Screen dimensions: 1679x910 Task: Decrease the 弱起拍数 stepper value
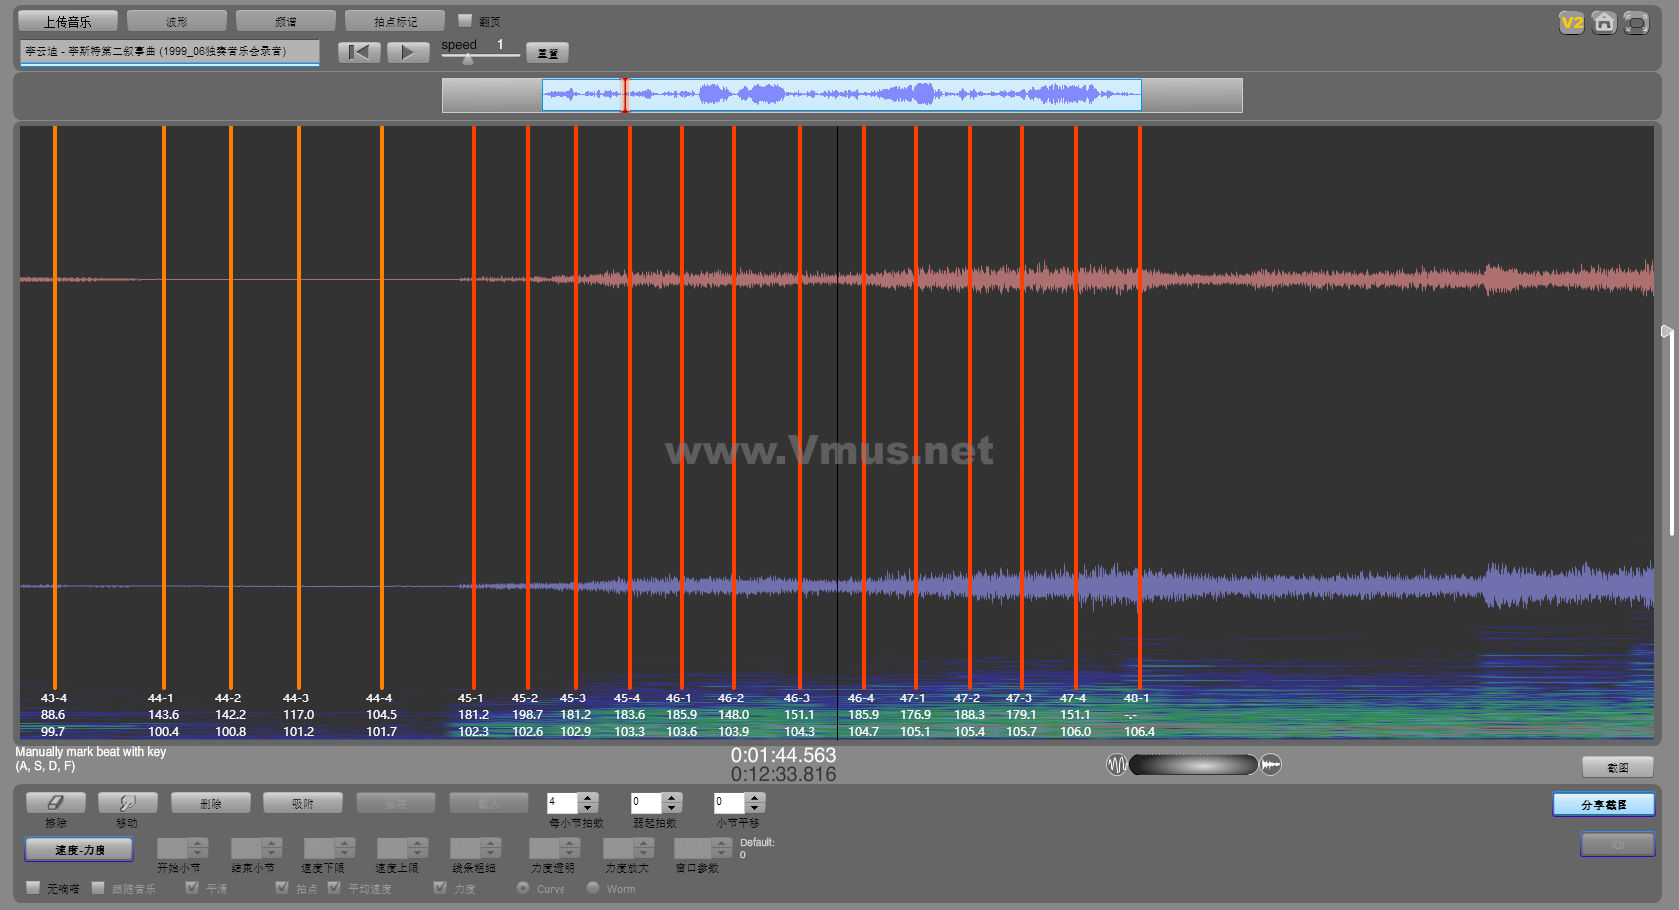tap(672, 808)
